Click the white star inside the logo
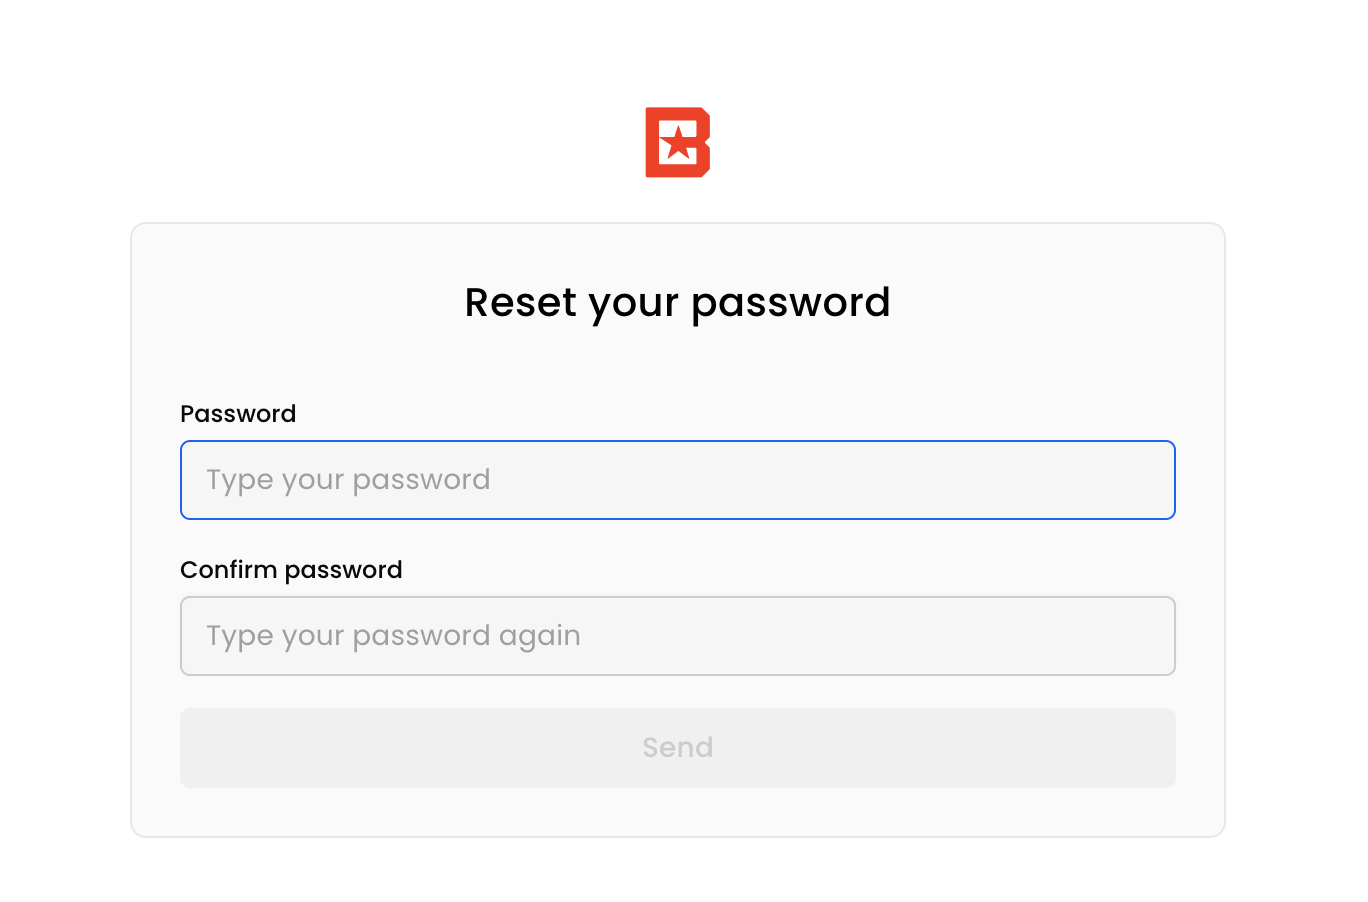 679,143
